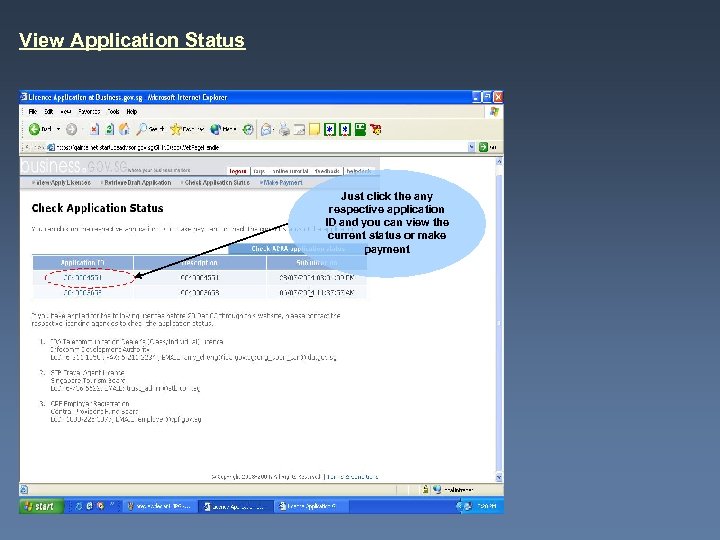Click the red logout link
The height and width of the screenshot is (540, 720).
tap(238, 171)
